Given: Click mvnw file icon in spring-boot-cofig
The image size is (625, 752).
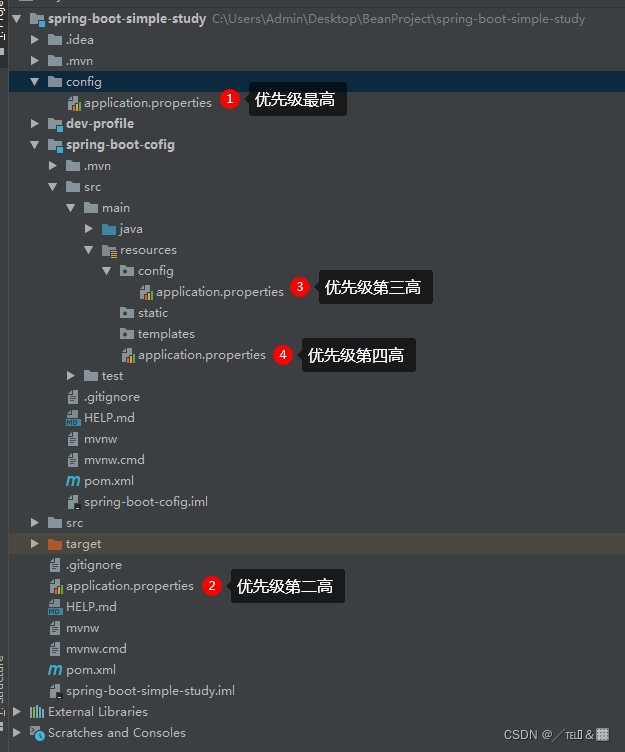Looking at the screenshot, I should click(73, 439).
